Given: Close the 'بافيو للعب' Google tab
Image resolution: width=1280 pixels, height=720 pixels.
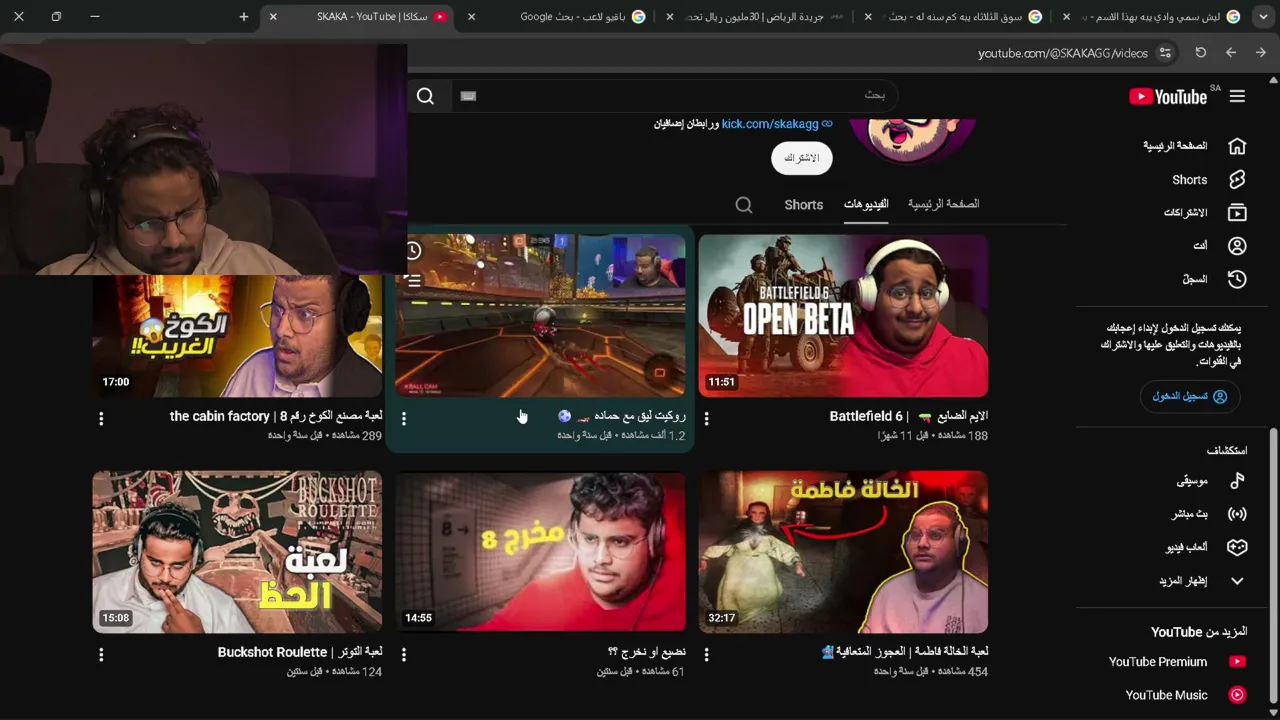Looking at the screenshot, I should pos(471,17).
